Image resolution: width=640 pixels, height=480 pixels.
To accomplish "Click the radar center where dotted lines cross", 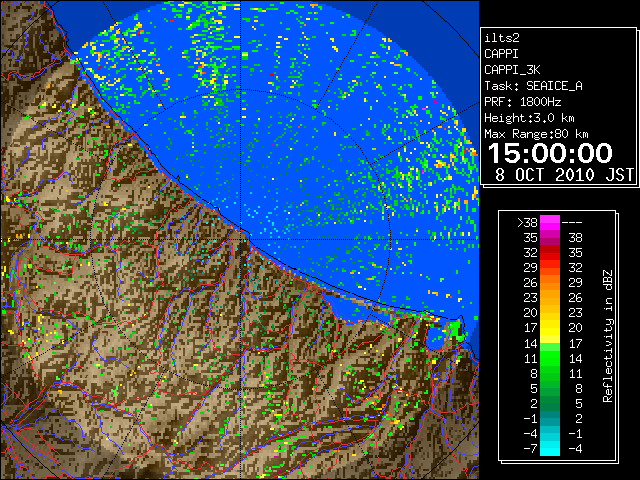I will [x=241, y=239].
